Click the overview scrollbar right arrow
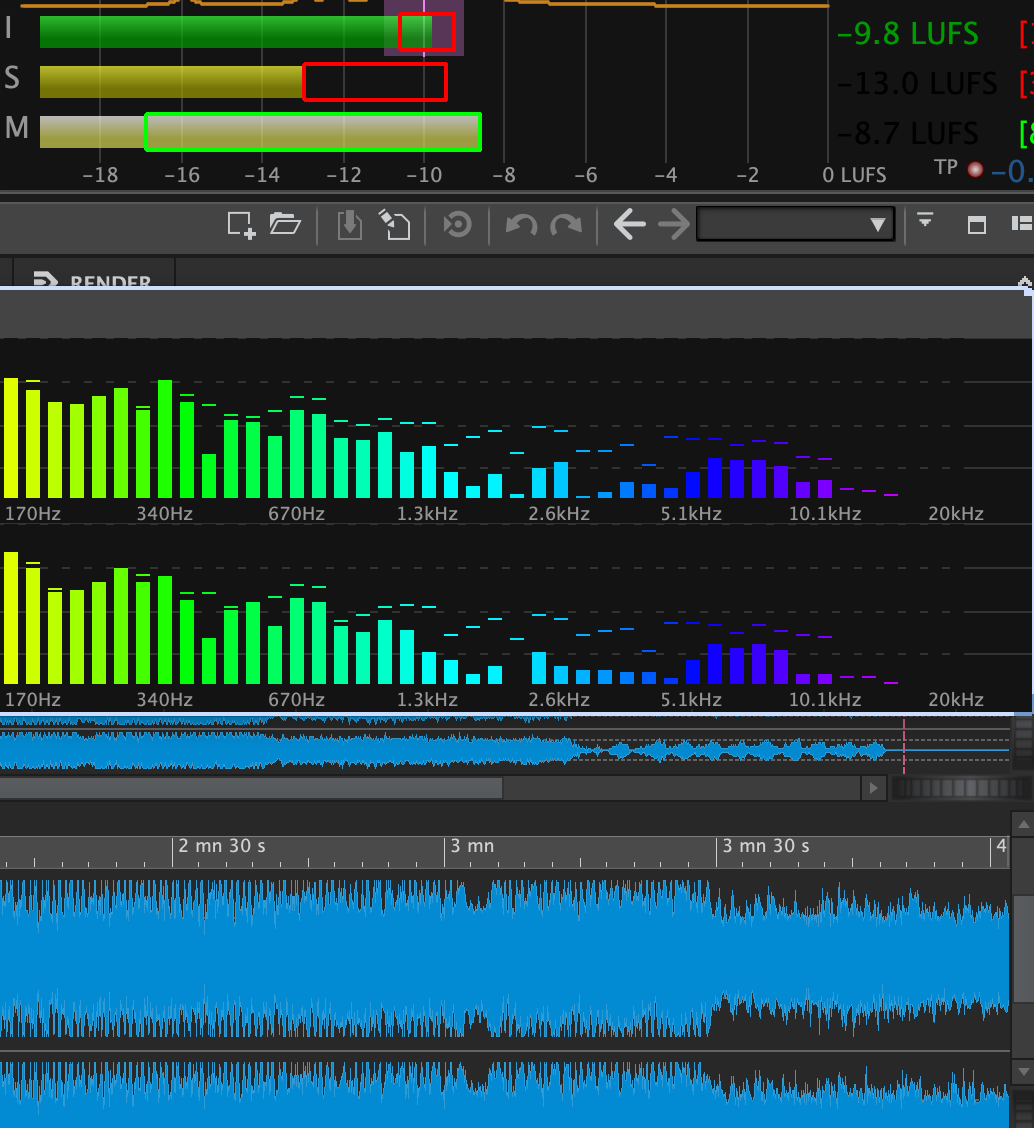This screenshot has width=1034, height=1128. [874, 788]
